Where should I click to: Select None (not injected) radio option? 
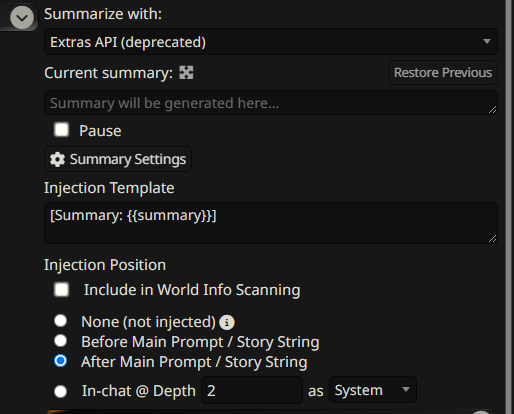click(x=60, y=321)
